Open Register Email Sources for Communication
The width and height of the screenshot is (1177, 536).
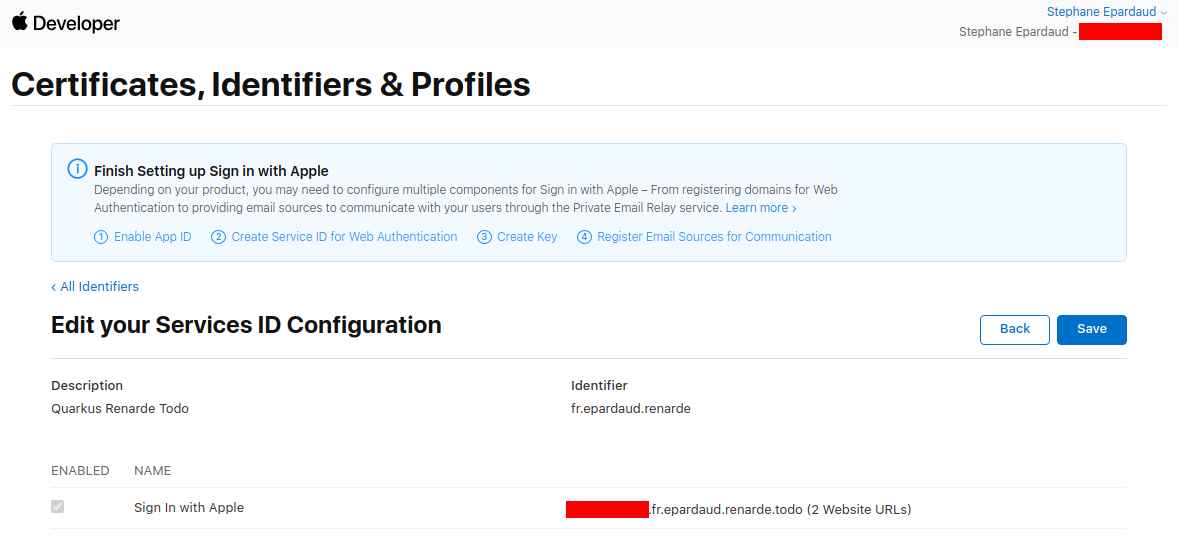tap(714, 237)
